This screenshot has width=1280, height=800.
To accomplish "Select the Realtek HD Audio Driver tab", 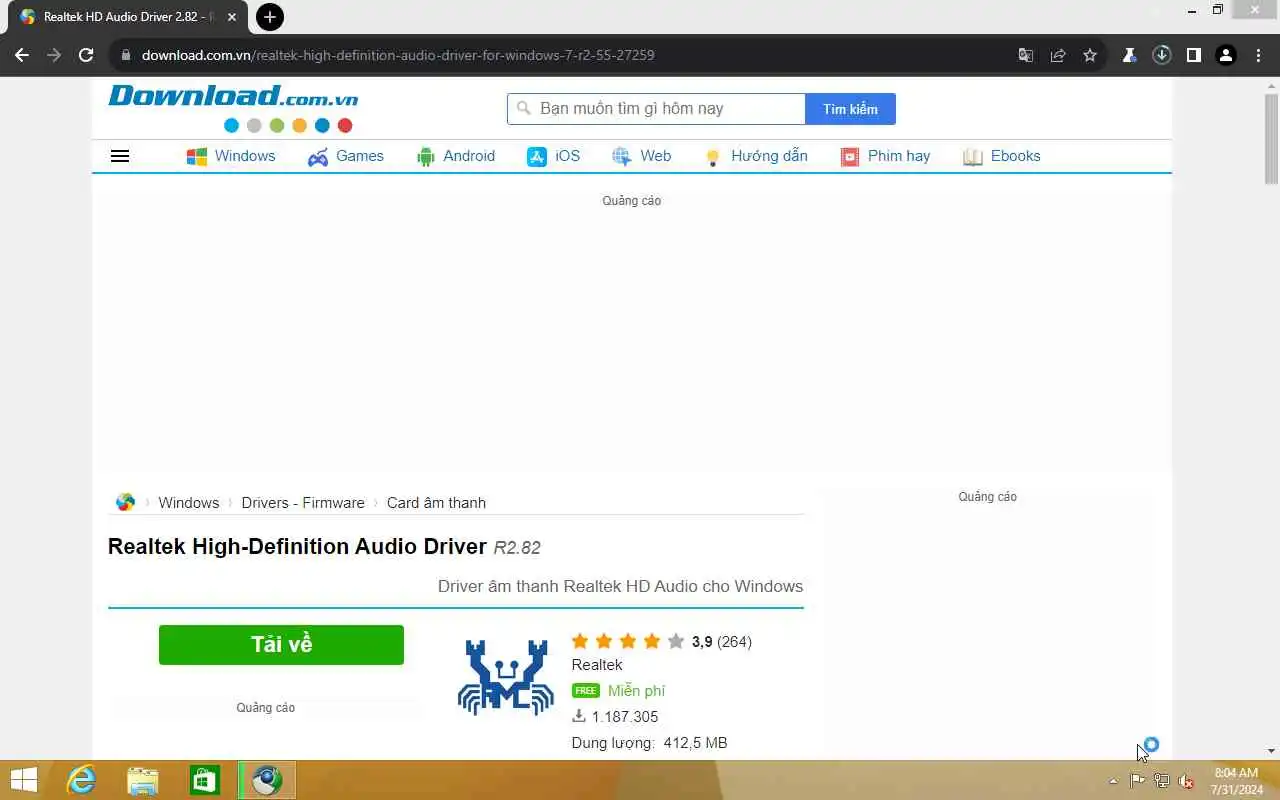I will pos(126,17).
